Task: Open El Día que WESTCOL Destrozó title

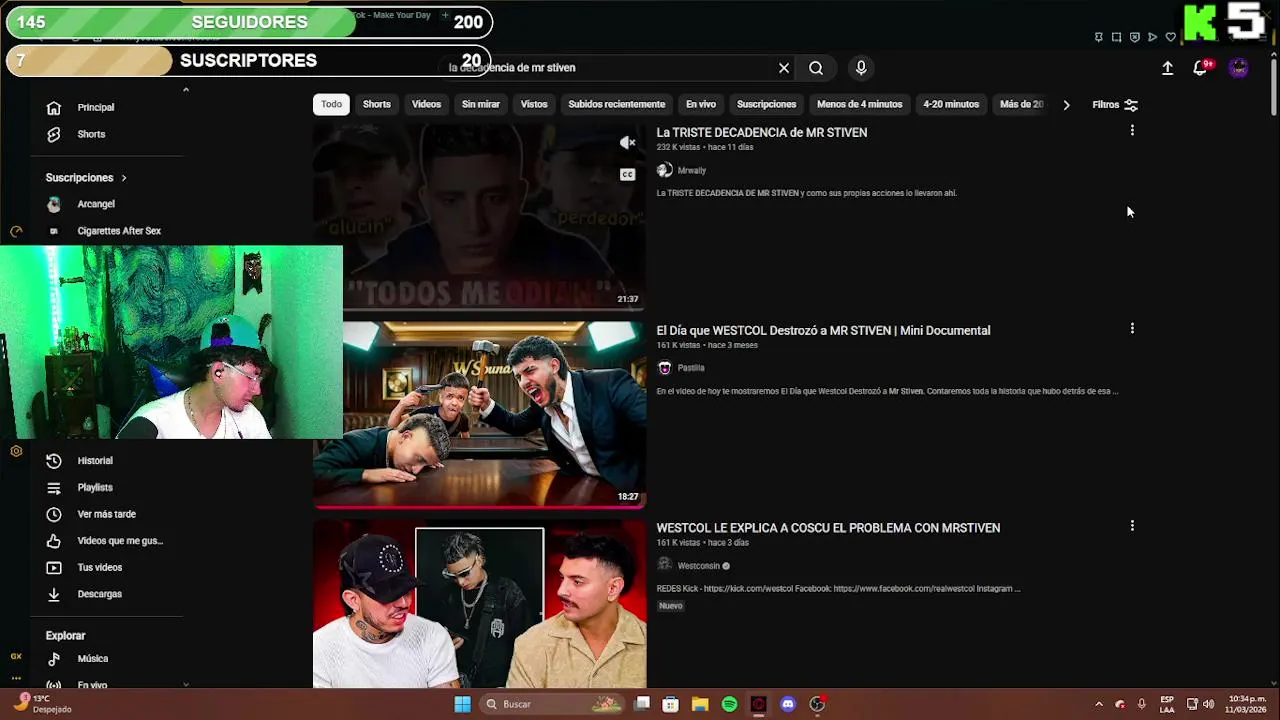Action: tap(823, 330)
